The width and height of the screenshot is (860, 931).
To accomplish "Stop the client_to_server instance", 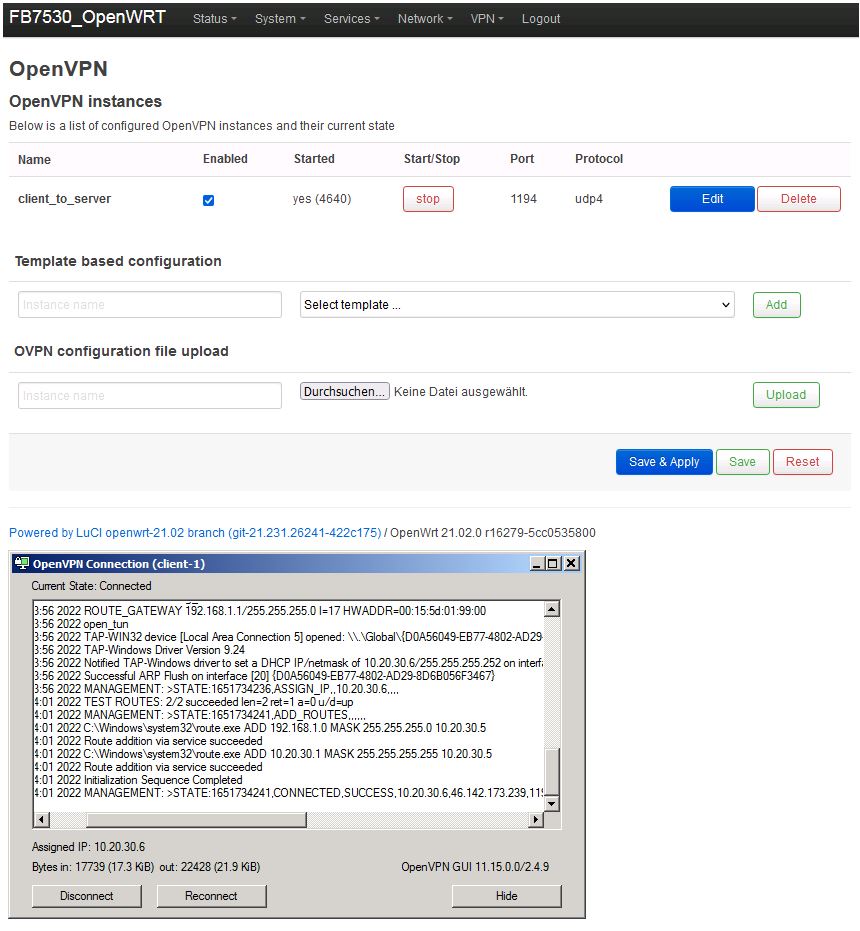I will 428,199.
